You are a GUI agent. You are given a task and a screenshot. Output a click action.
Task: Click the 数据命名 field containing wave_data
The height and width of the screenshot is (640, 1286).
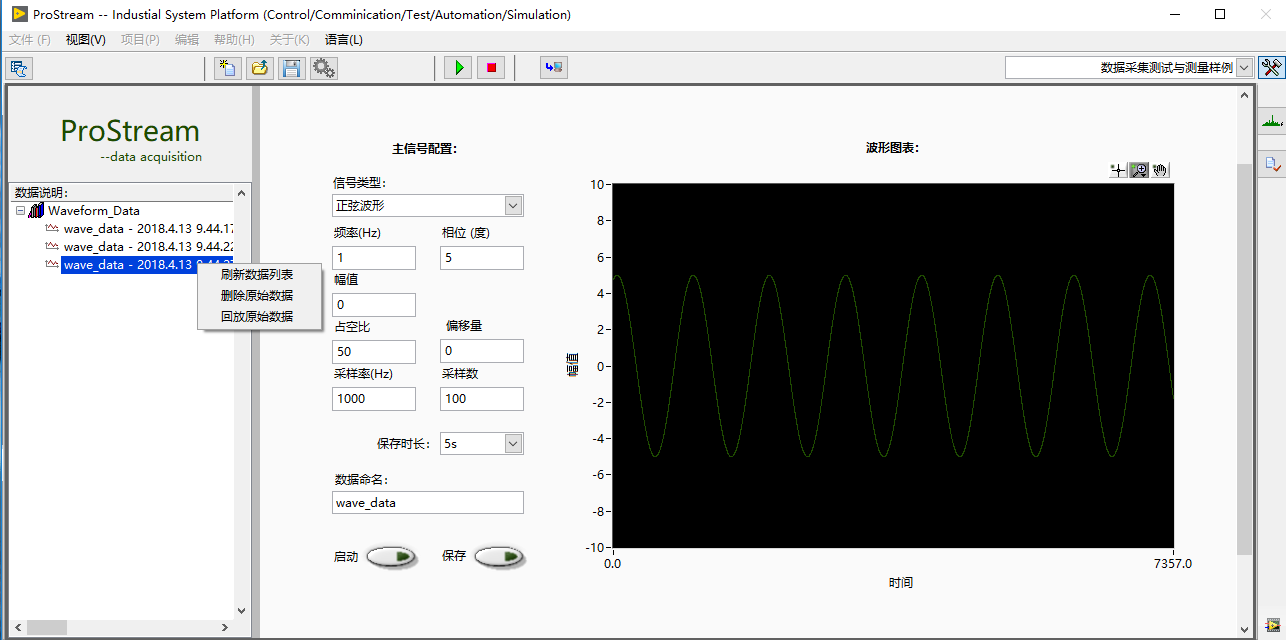pyautogui.click(x=428, y=503)
